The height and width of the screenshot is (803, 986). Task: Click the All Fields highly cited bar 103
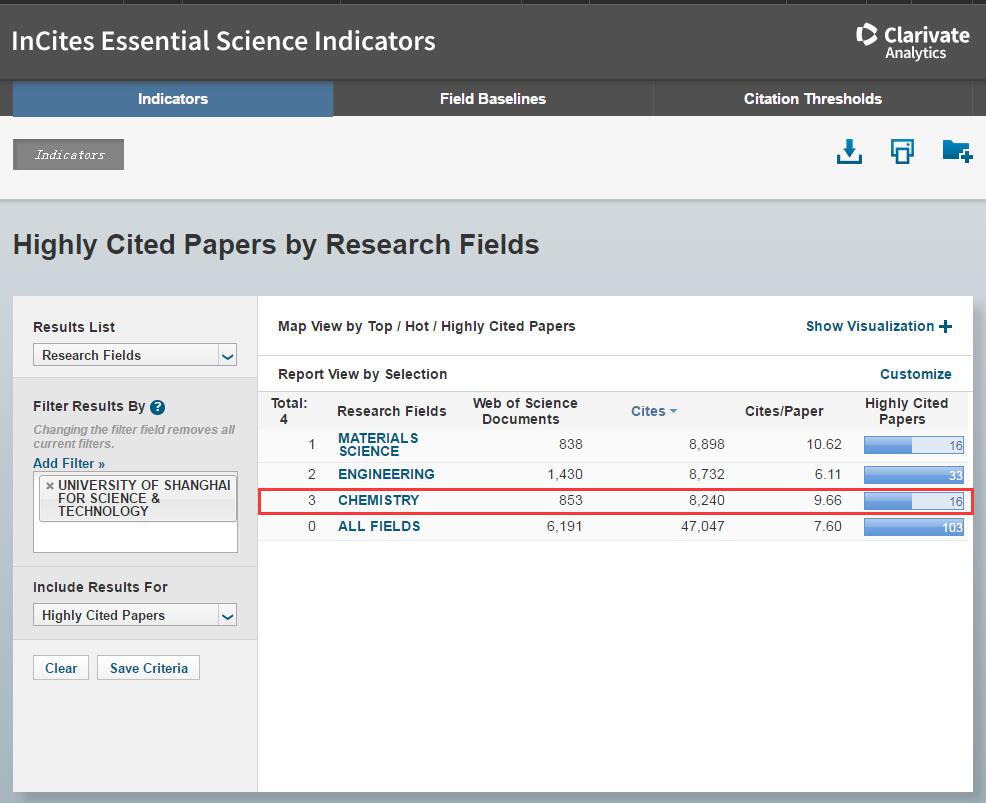click(914, 527)
